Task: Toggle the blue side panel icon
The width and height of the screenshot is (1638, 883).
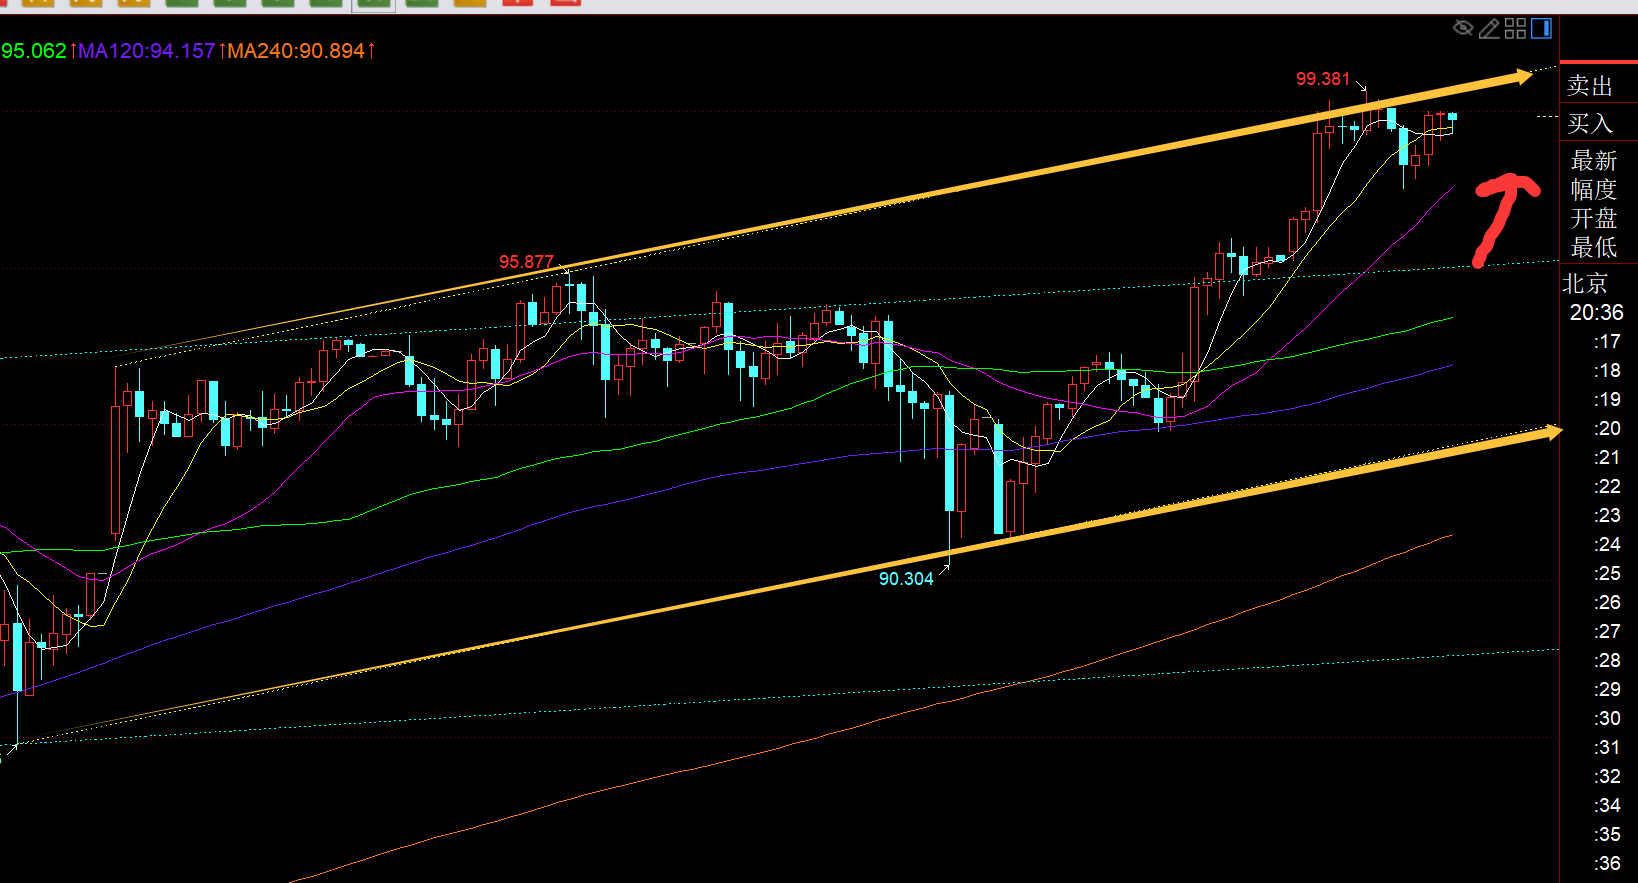Action: click(x=1541, y=28)
